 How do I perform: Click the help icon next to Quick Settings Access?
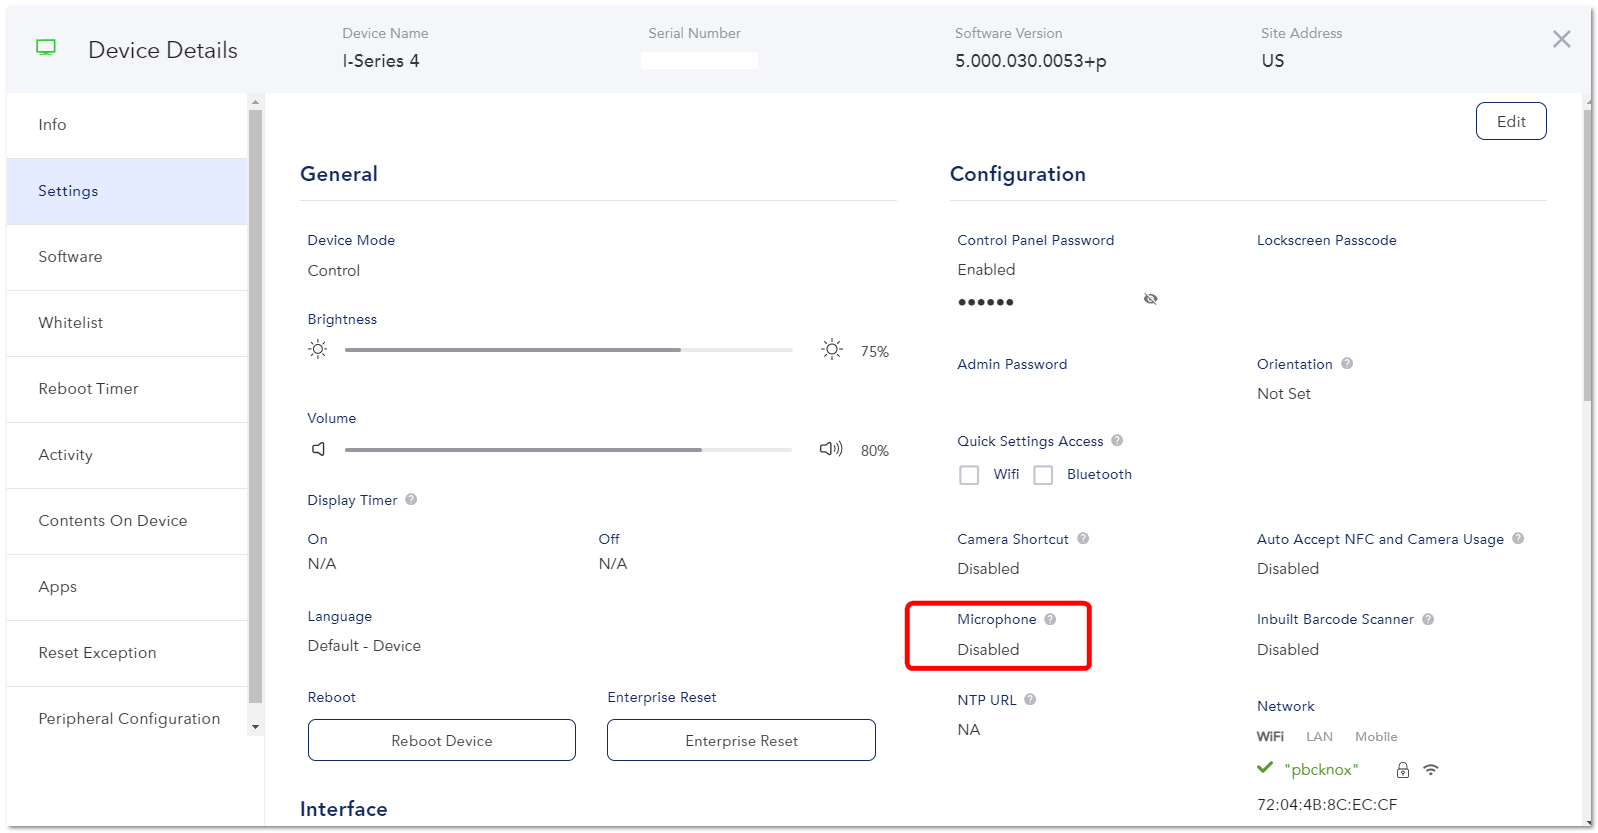point(1117,440)
